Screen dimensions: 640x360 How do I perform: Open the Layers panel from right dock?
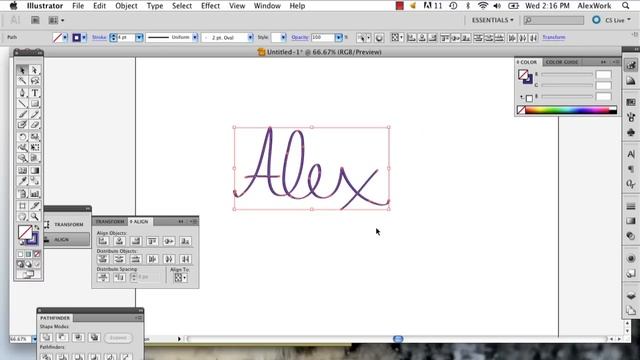pyautogui.click(x=631, y=296)
